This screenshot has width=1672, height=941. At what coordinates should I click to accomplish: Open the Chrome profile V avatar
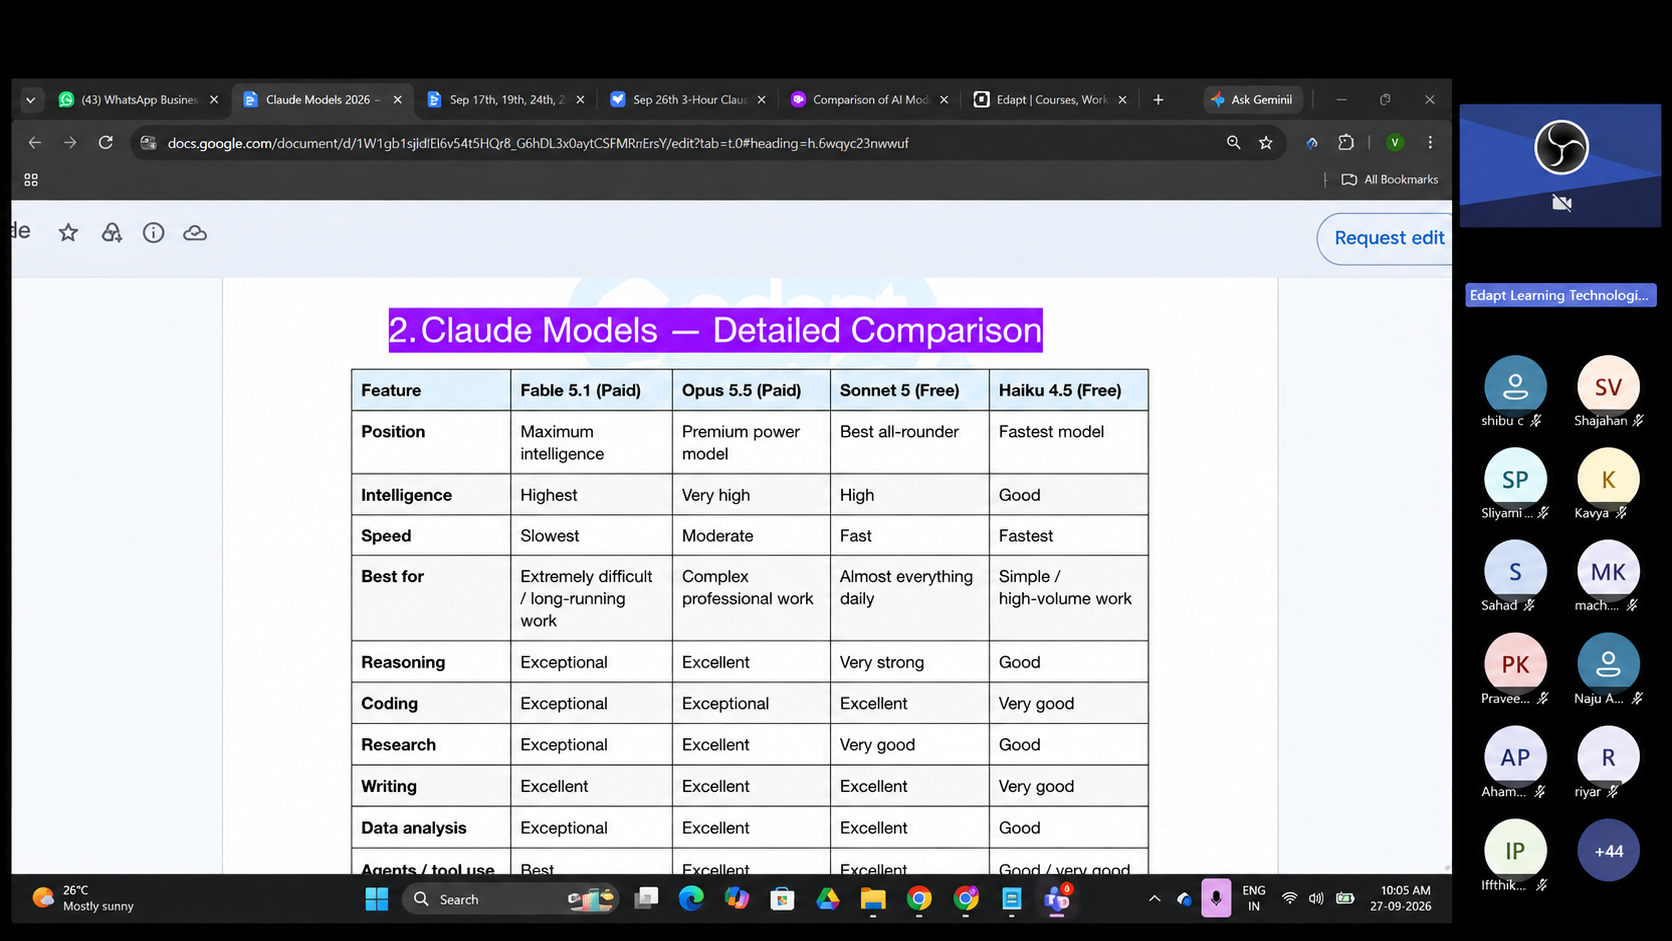(1395, 143)
